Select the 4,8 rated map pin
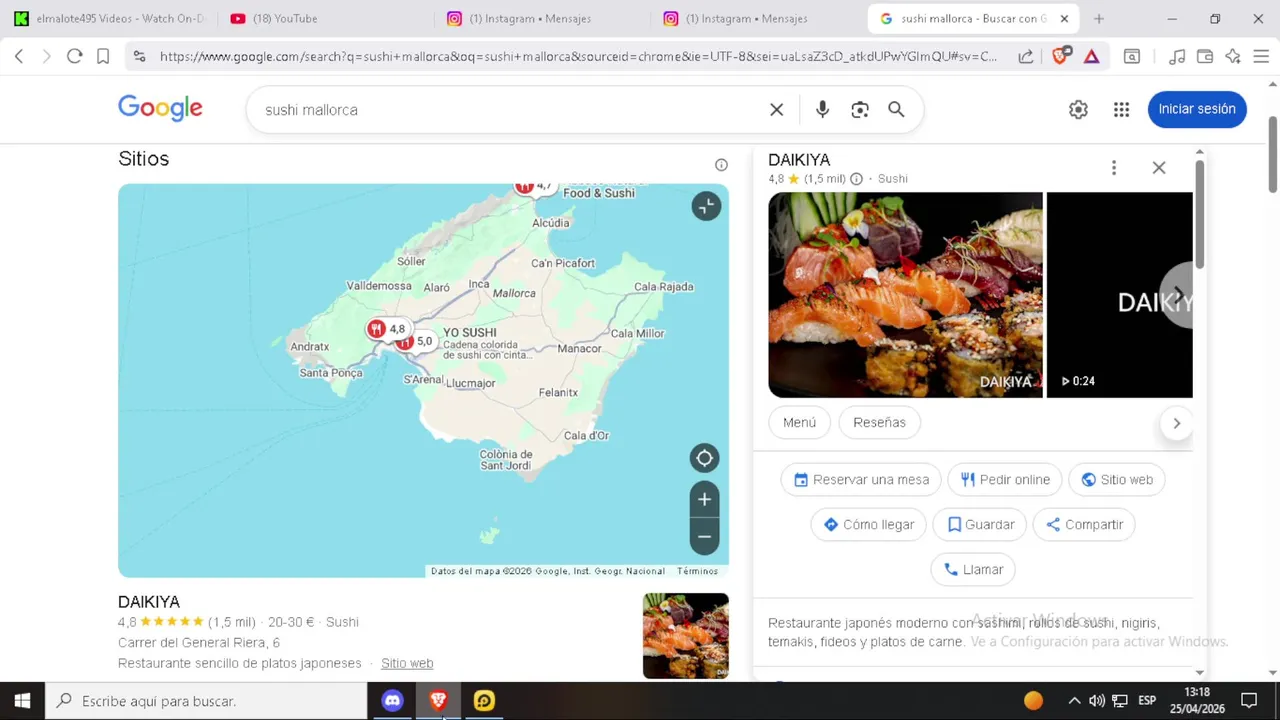 point(386,329)
